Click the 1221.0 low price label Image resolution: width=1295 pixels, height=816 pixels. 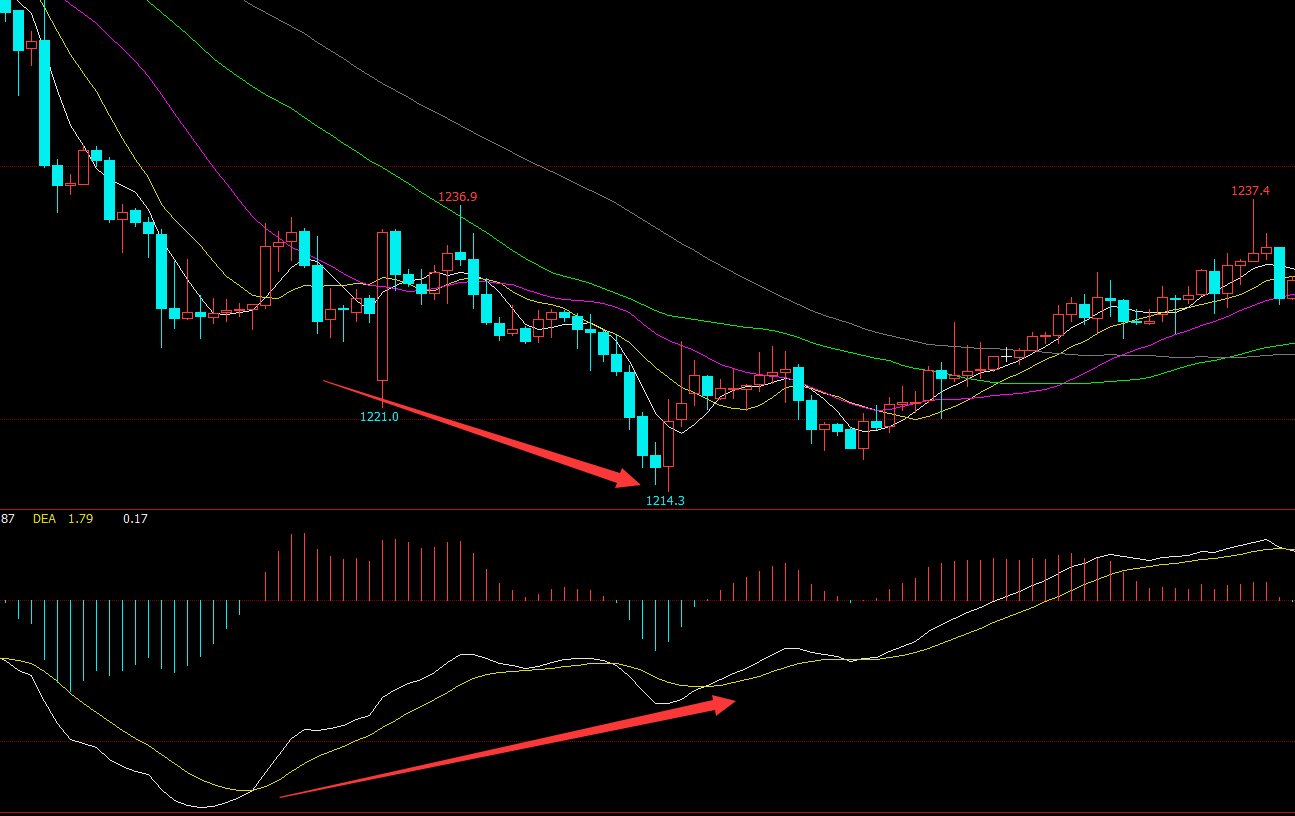[379, 417]
